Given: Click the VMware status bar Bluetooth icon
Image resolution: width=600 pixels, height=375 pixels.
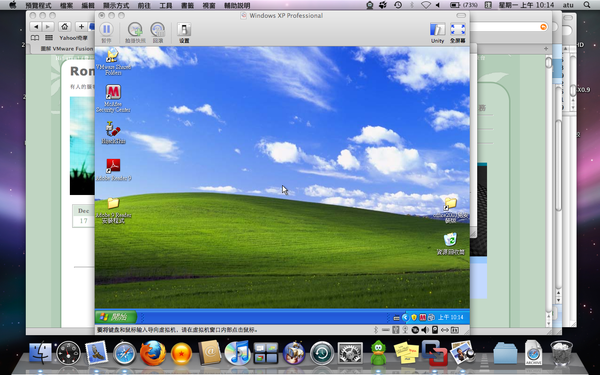Looking at the screenshot, I should click(376, 329).
